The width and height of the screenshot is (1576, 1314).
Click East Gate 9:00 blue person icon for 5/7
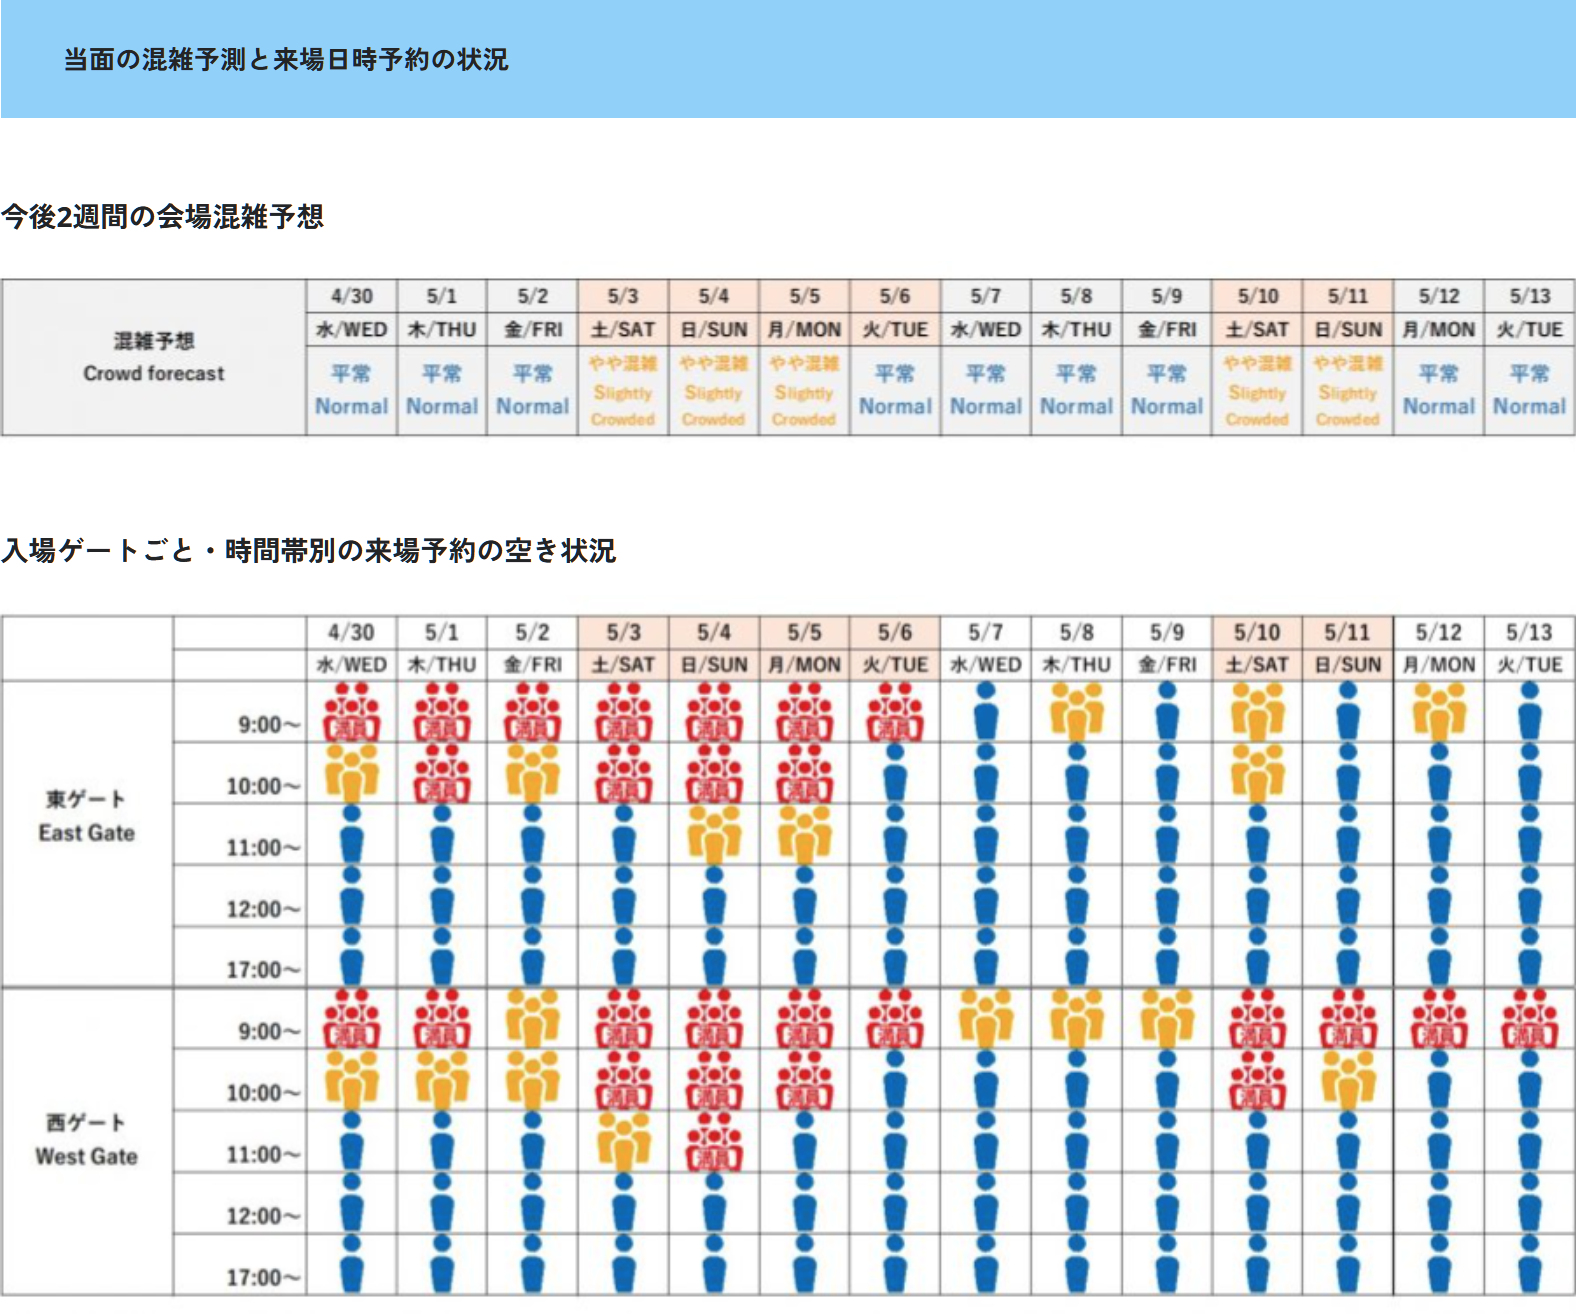(986, 712)
